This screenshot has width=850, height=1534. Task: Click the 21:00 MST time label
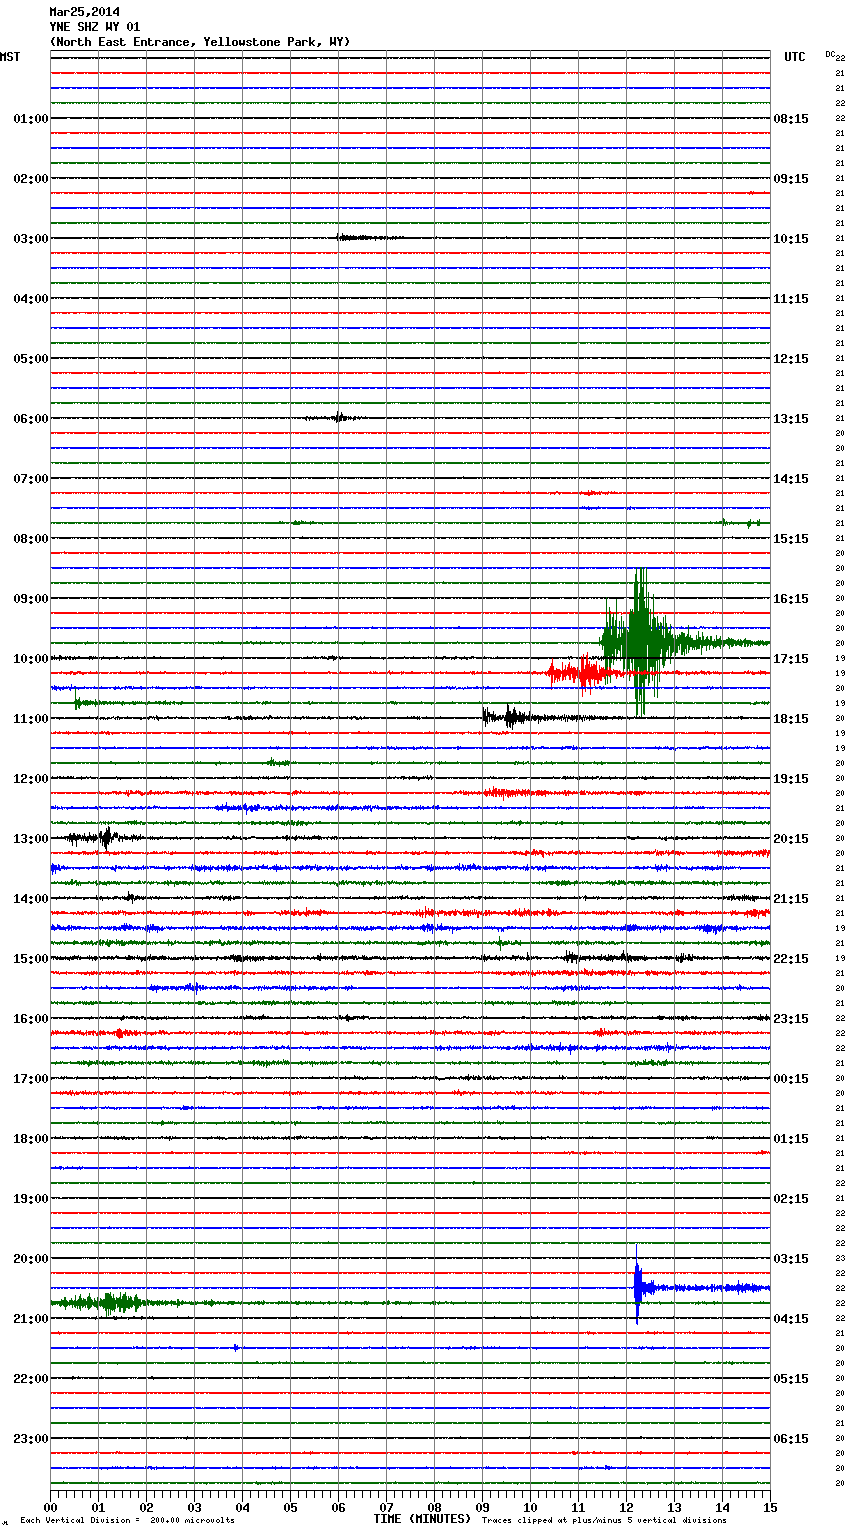point(31,1319)
